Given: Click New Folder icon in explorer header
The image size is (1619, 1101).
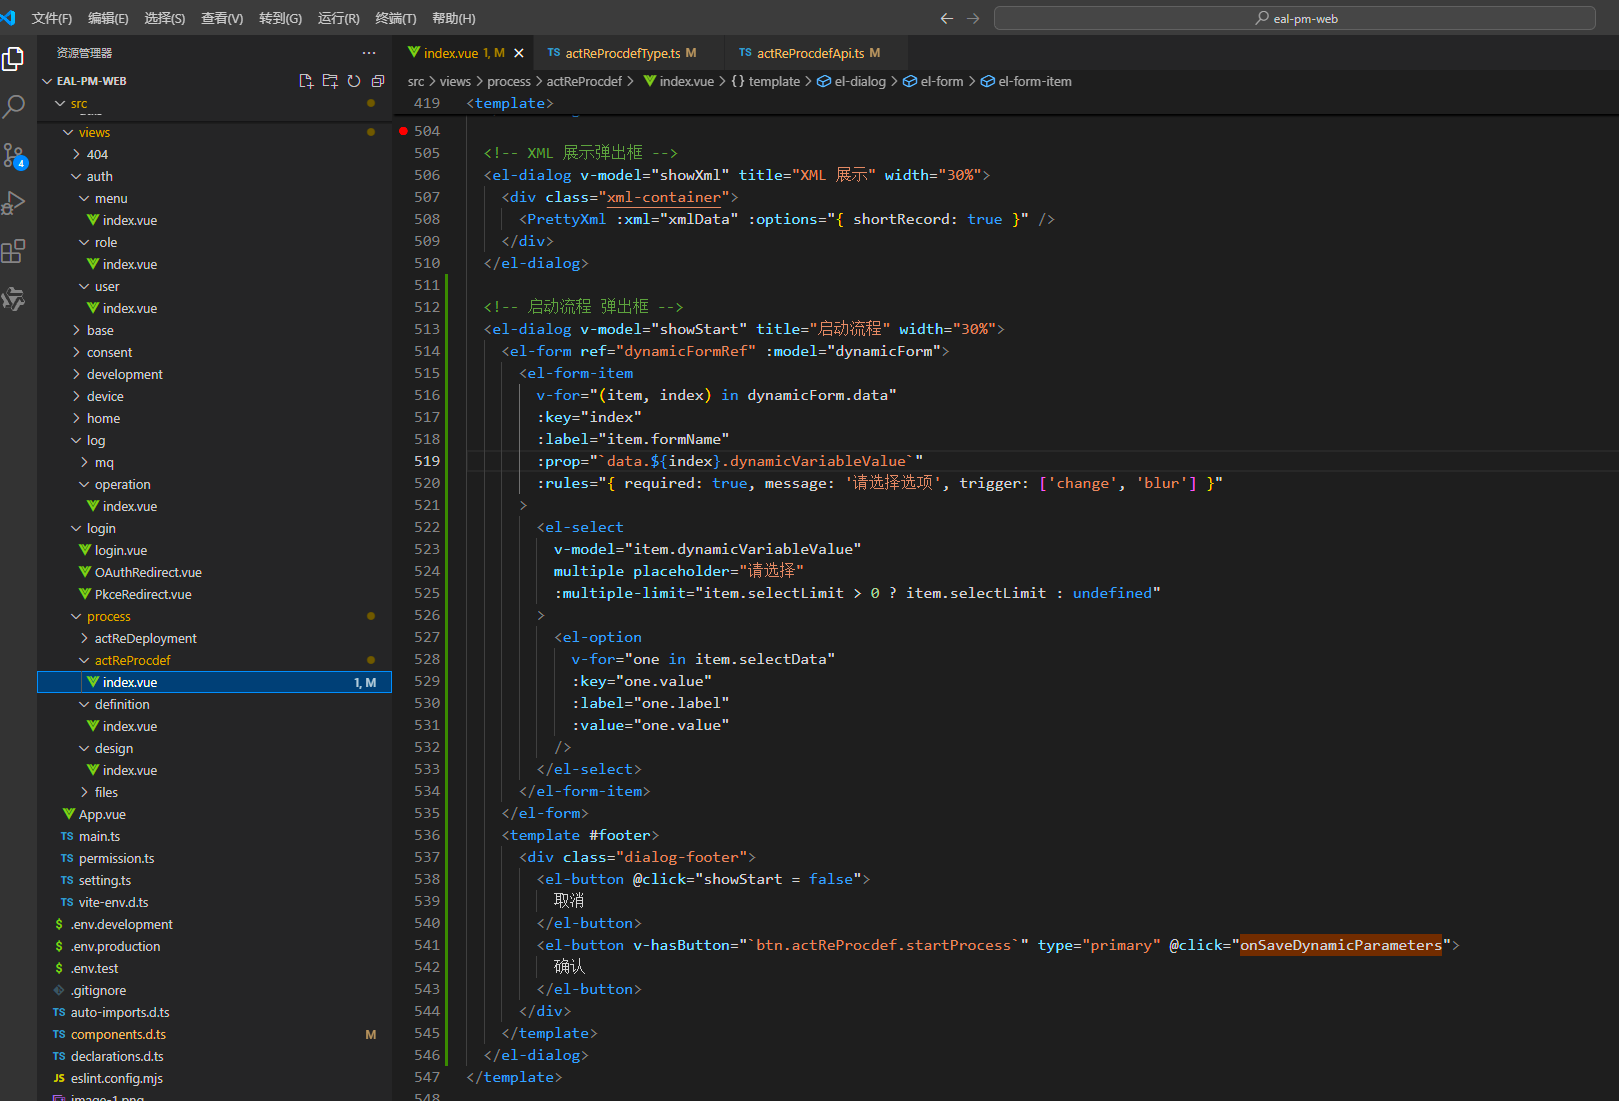Looking at the screenshot, I should point(330,81).
